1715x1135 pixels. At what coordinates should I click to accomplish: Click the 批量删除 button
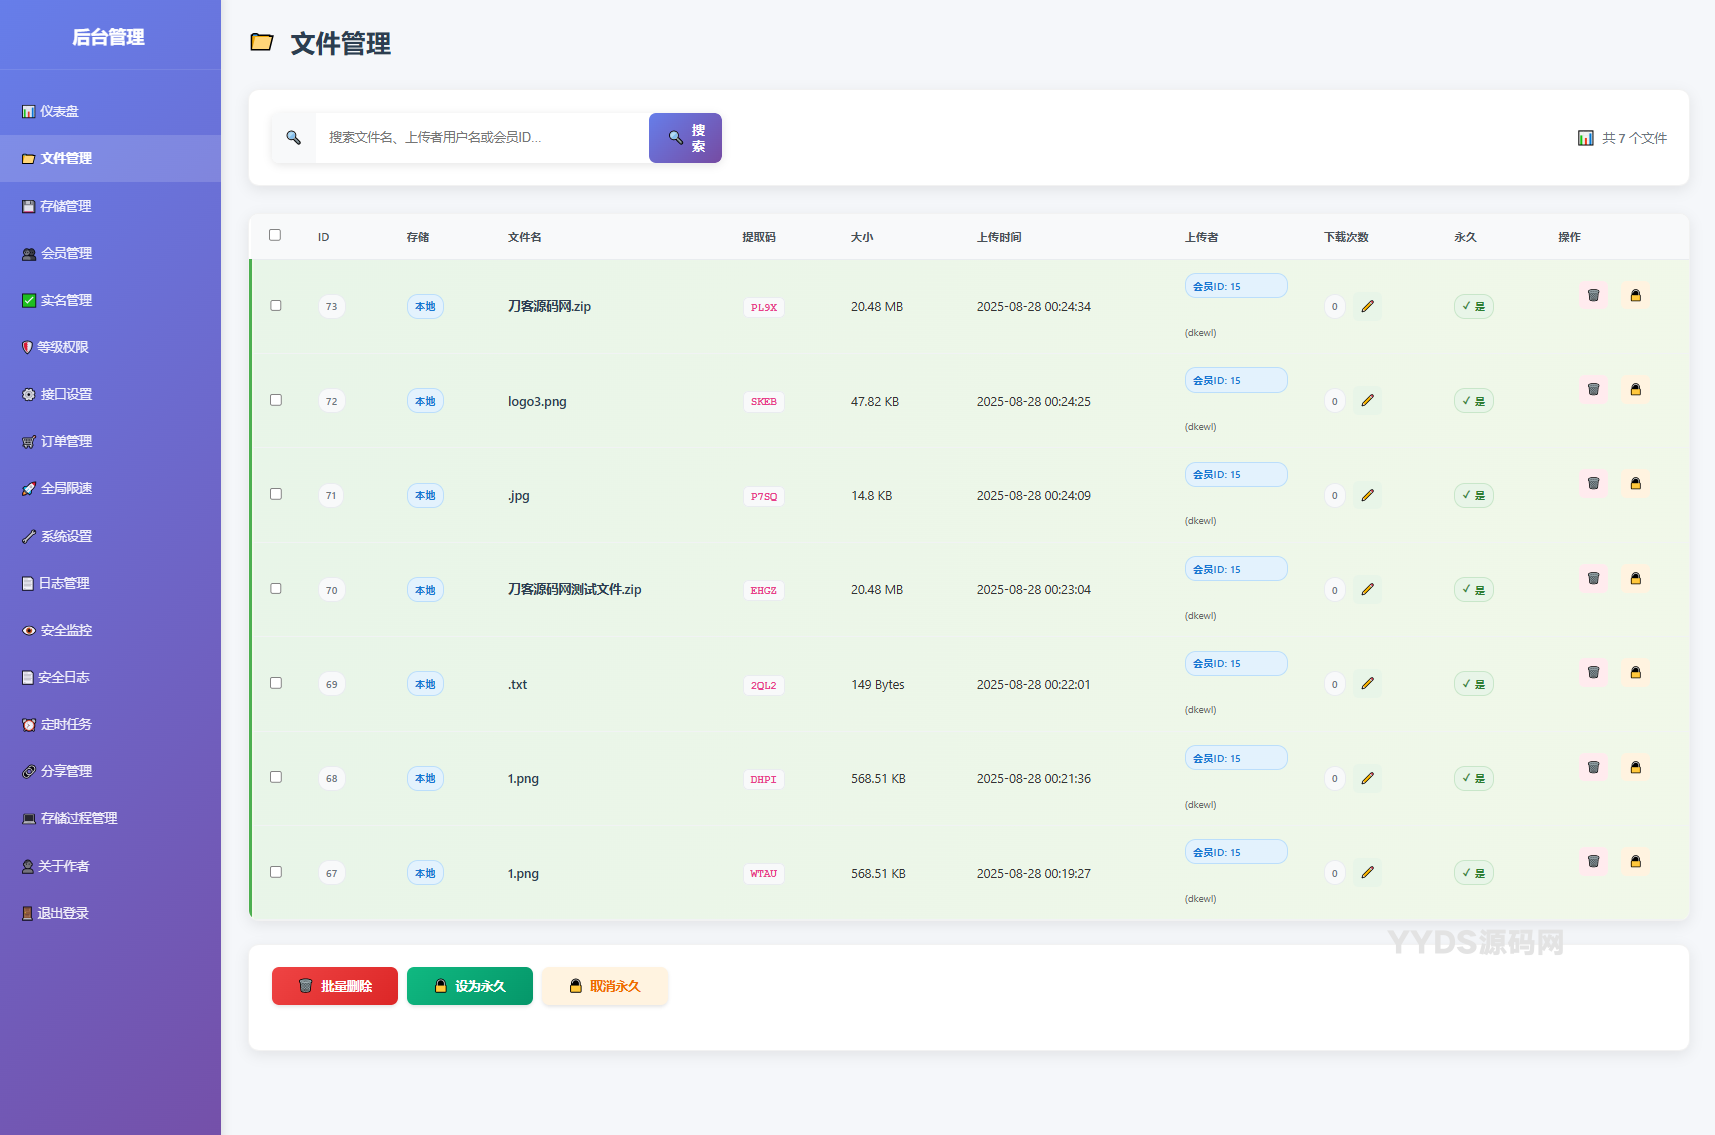click(x=335, y=986)
